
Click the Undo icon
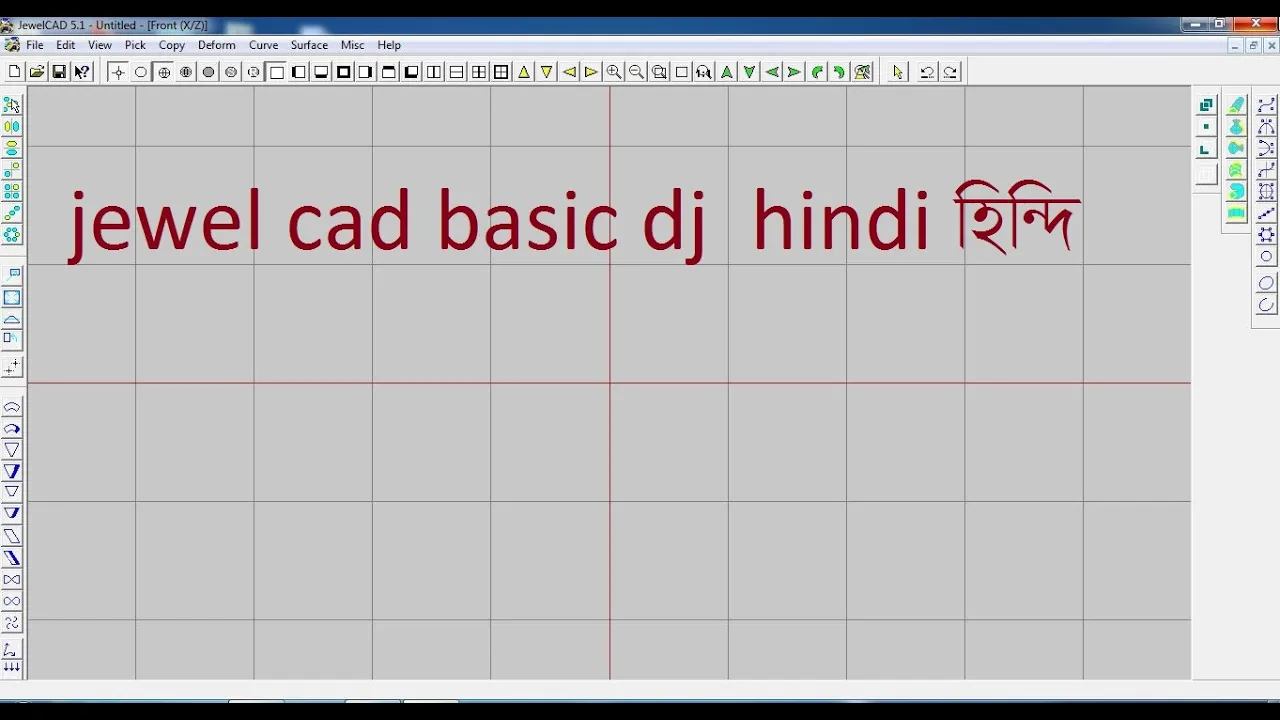tap(927, 72)
